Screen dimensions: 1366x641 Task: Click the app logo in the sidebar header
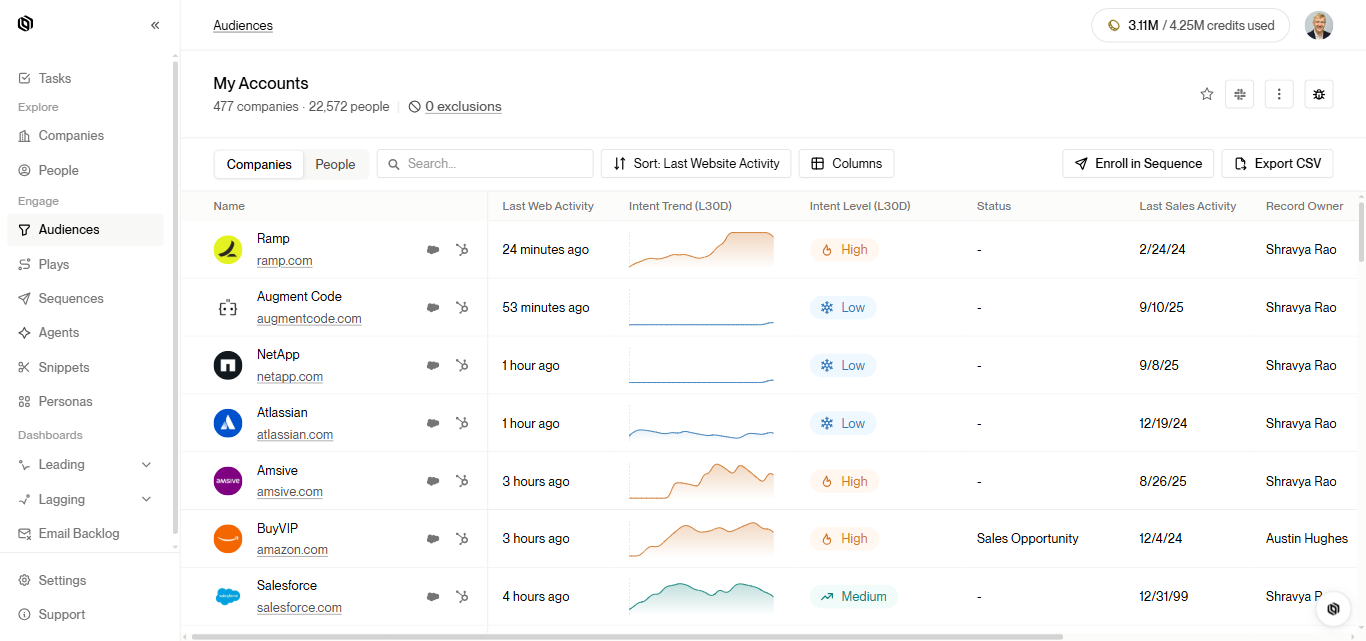pos(25,24)
